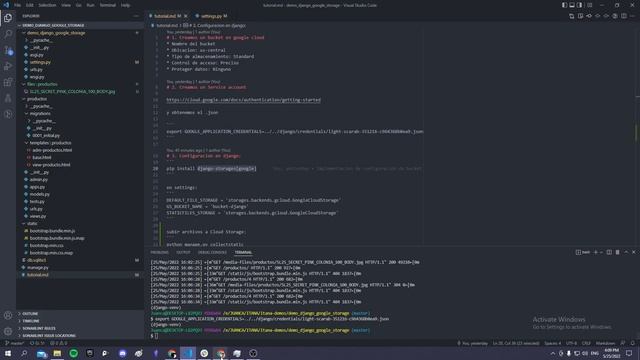Open the Accounts icon in activity bar
Image resolution: width=640 pixels, height=360 pixels.
click(x=8, y=315)
